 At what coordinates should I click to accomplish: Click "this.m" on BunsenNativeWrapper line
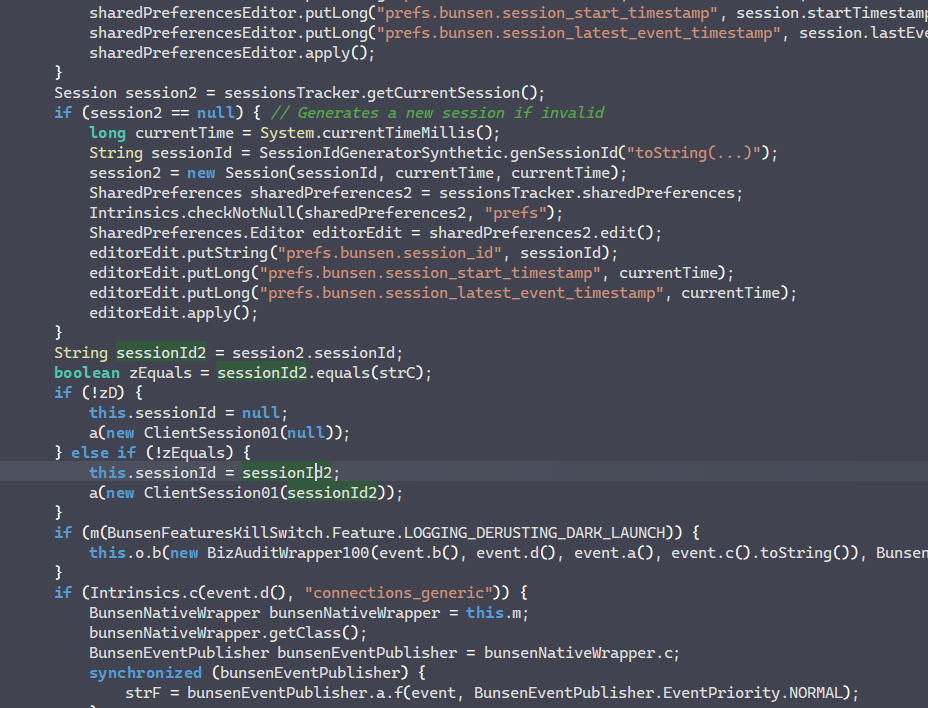click(494, 613)
